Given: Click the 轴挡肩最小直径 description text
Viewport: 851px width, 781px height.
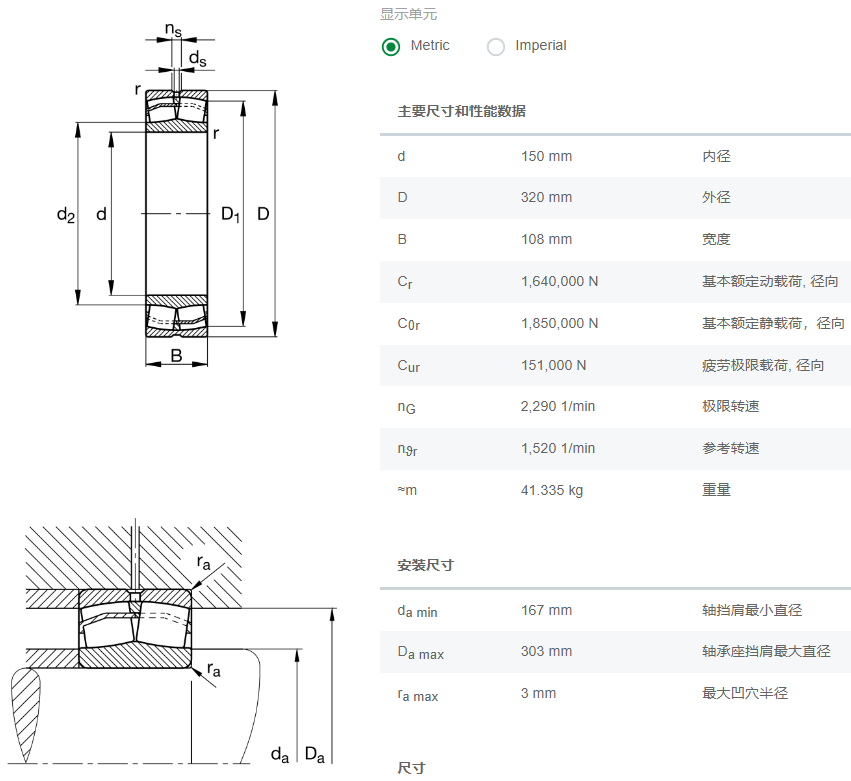Looking at the screenshot, I should (x=752, y=611).
